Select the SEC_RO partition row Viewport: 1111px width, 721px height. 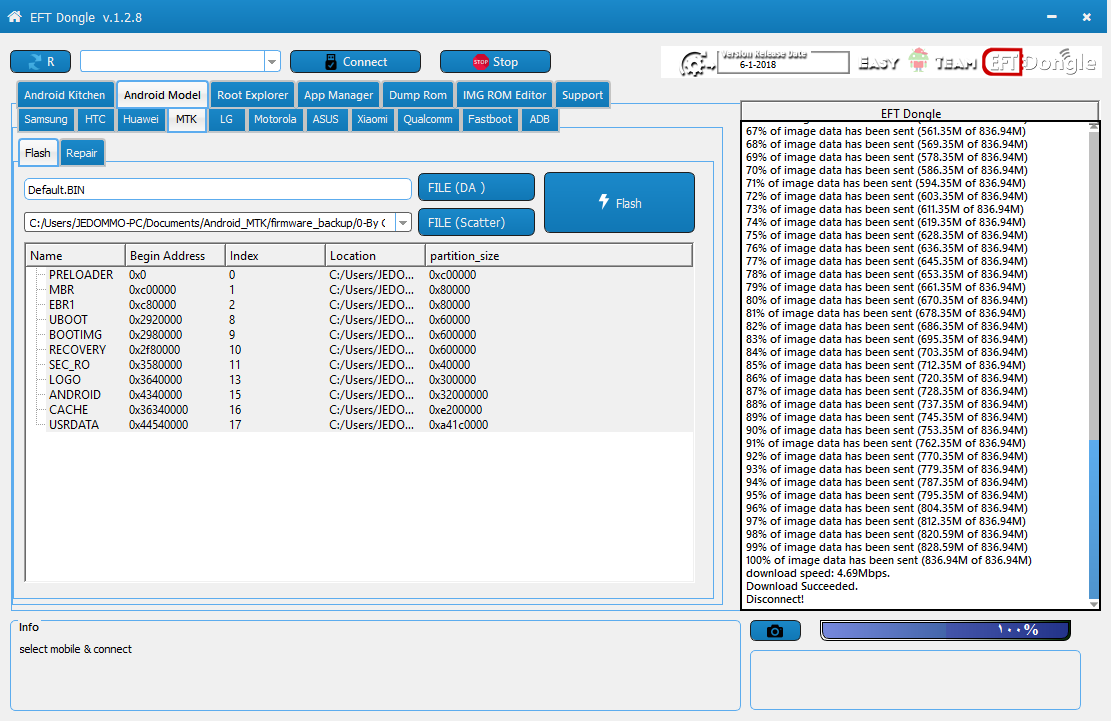coord(359,365)
